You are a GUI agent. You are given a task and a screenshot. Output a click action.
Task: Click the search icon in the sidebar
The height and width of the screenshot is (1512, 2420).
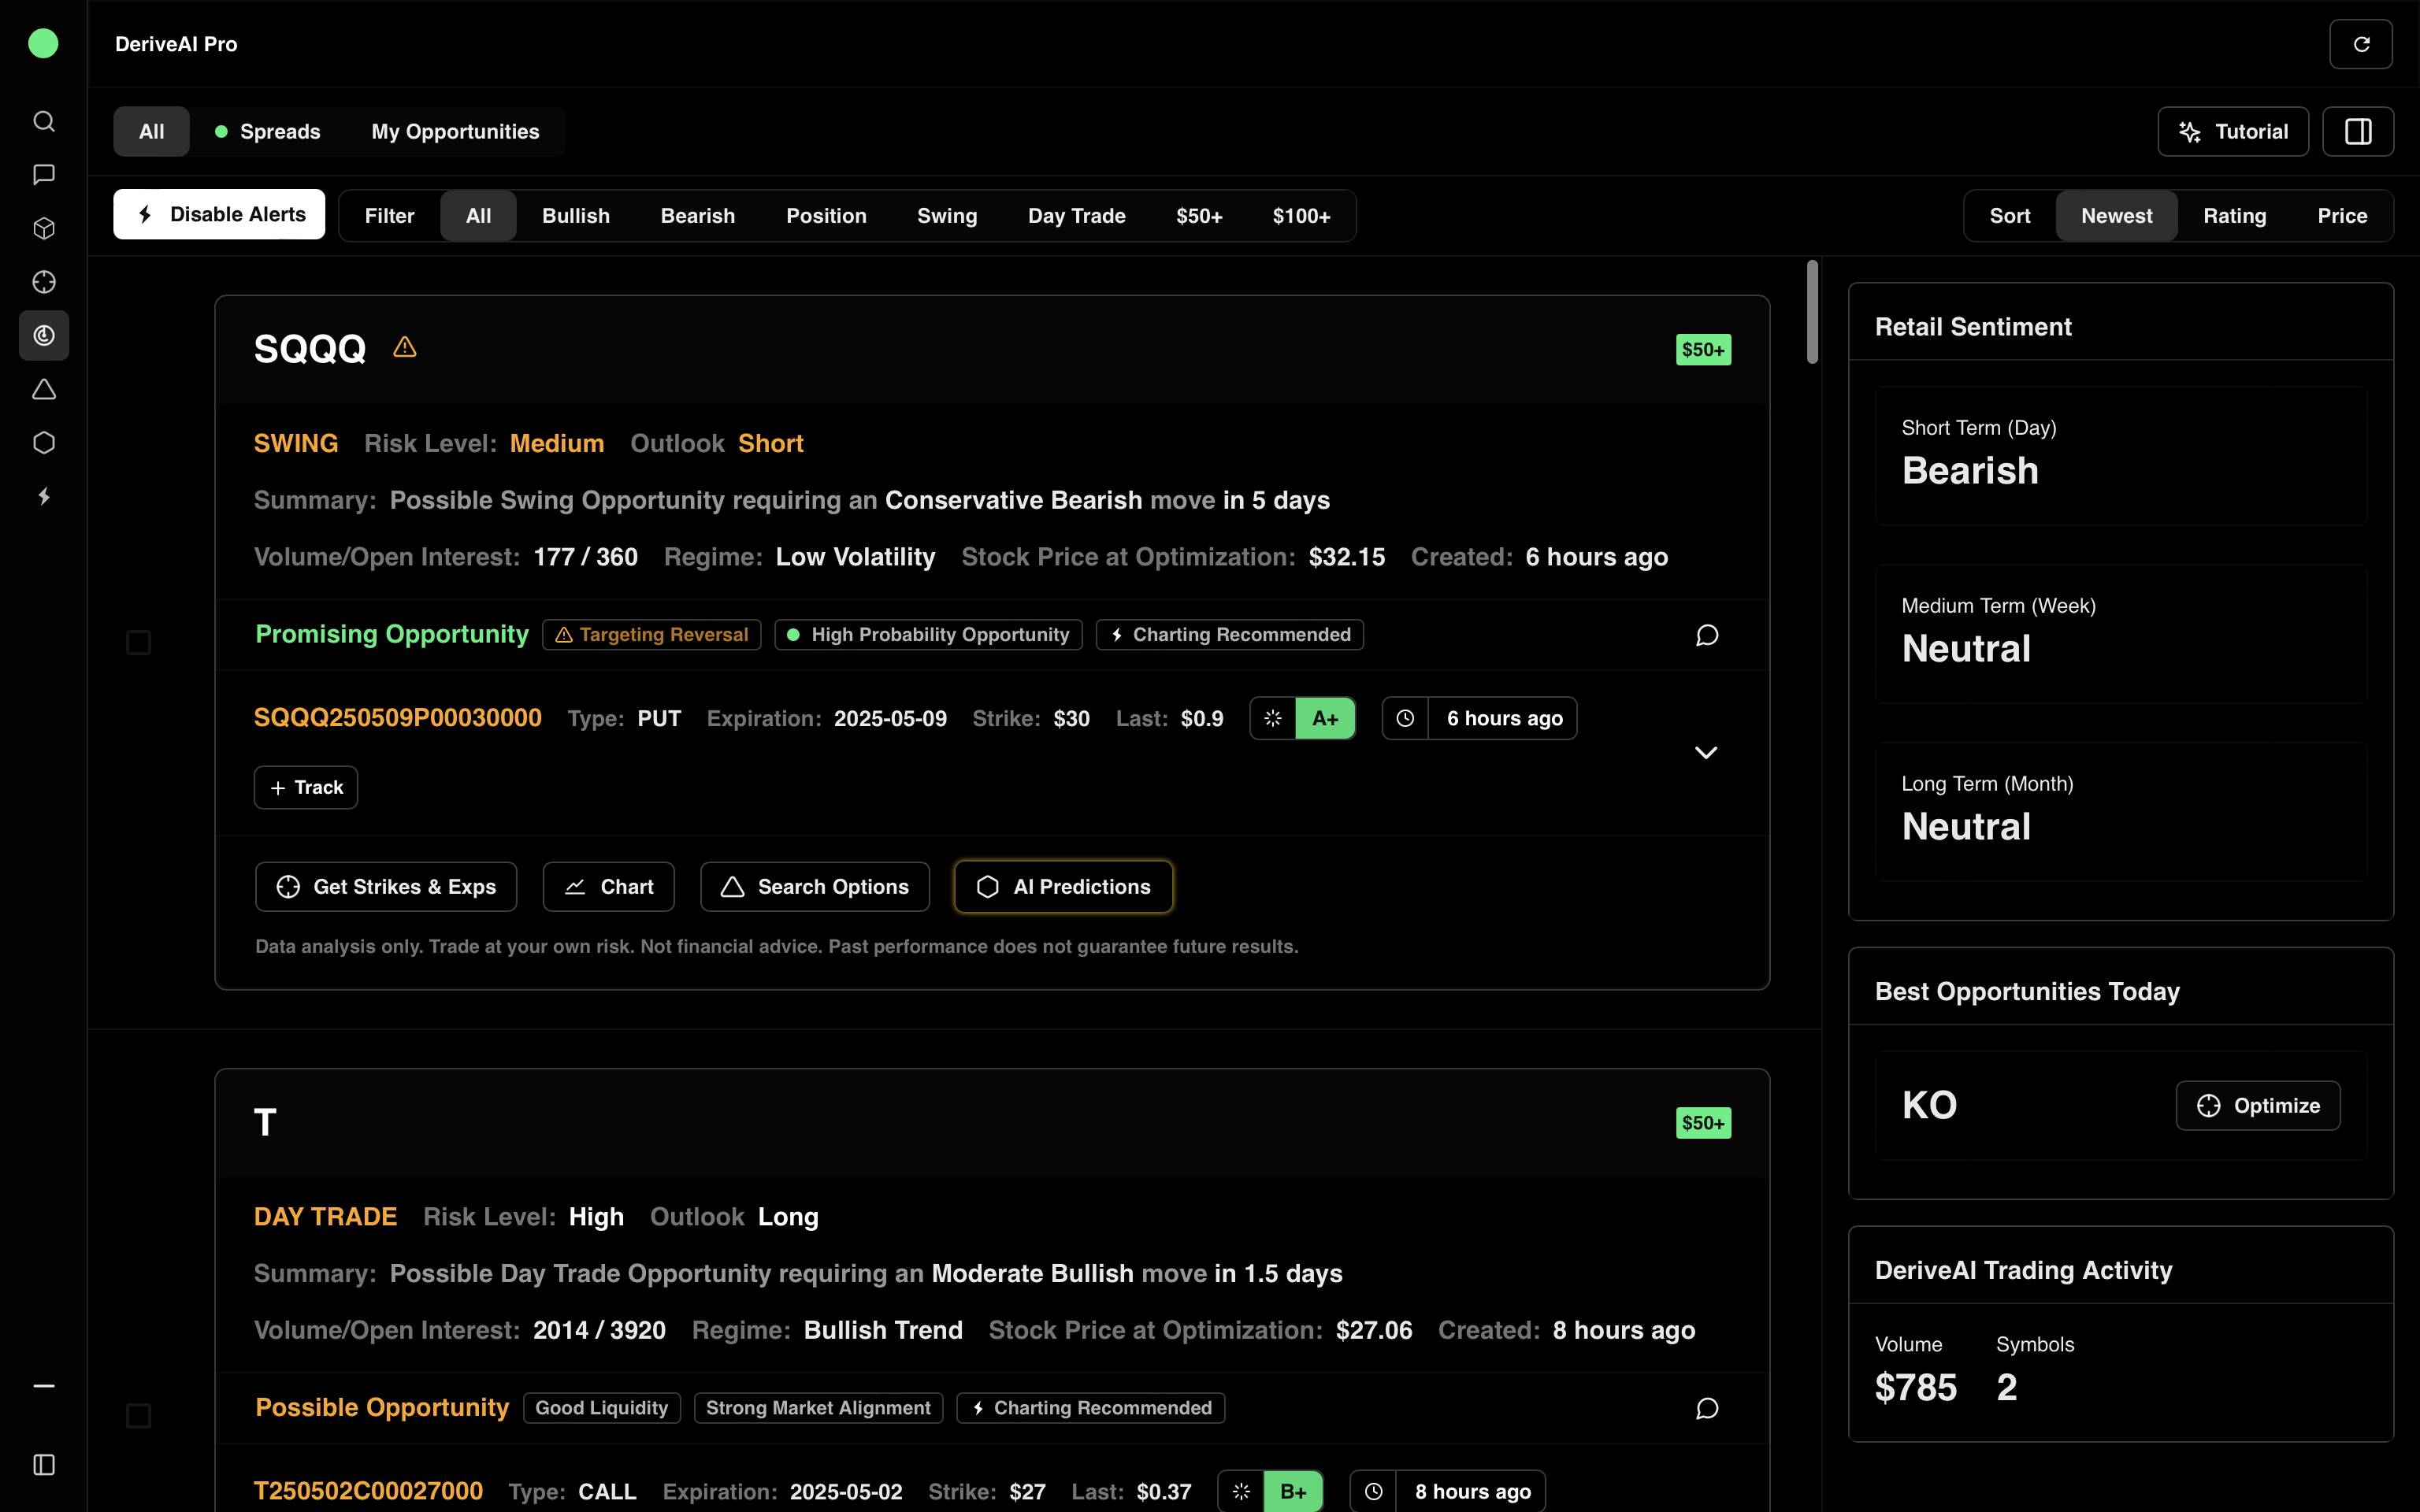43,121
